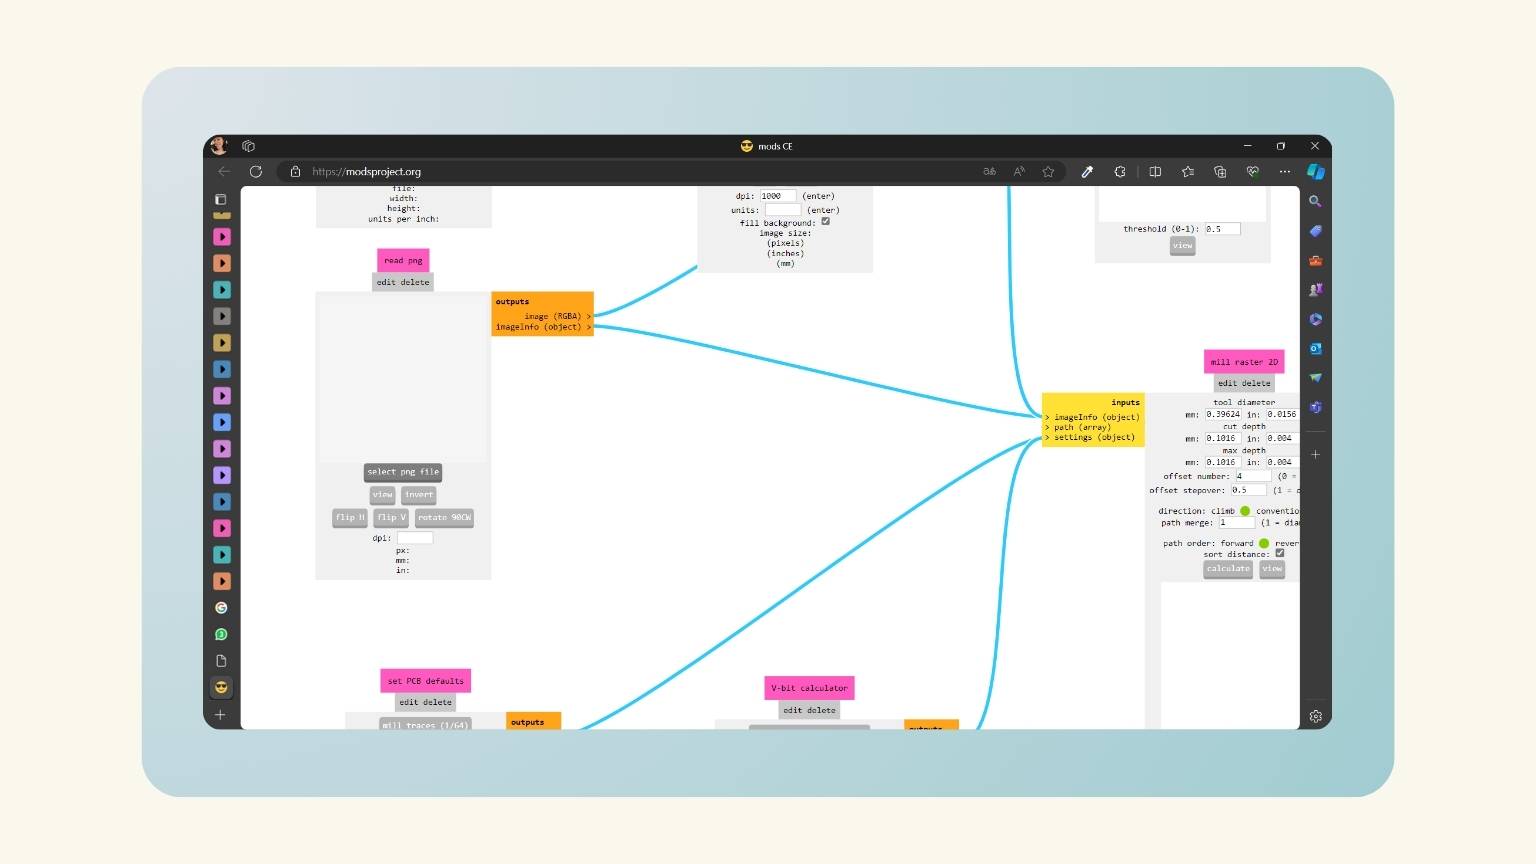This screenshot has width=1536, height=864.
Task: Open Teams in the Edge sidebar
Action: point(1316,407)
